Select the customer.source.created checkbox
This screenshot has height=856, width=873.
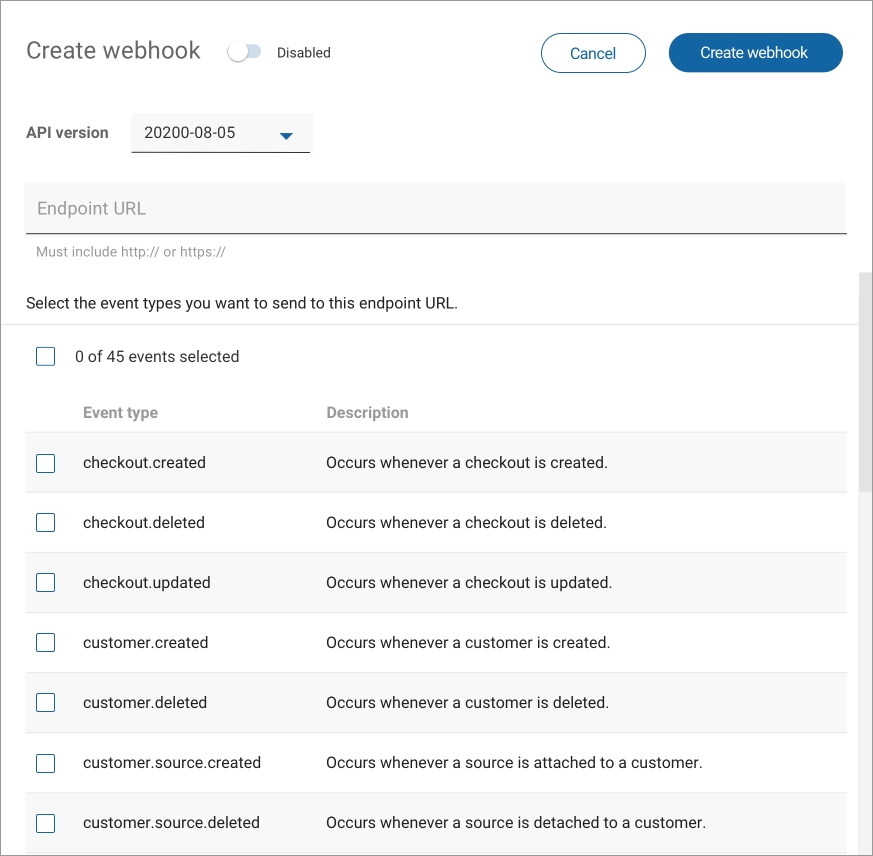pyautogui.click(x=46, y=763)
